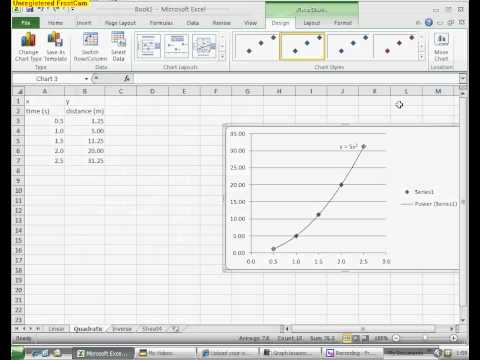Screen dimensions: 480x360
Task: Click the Insert Function fx icon
Action: pos(127,79)
